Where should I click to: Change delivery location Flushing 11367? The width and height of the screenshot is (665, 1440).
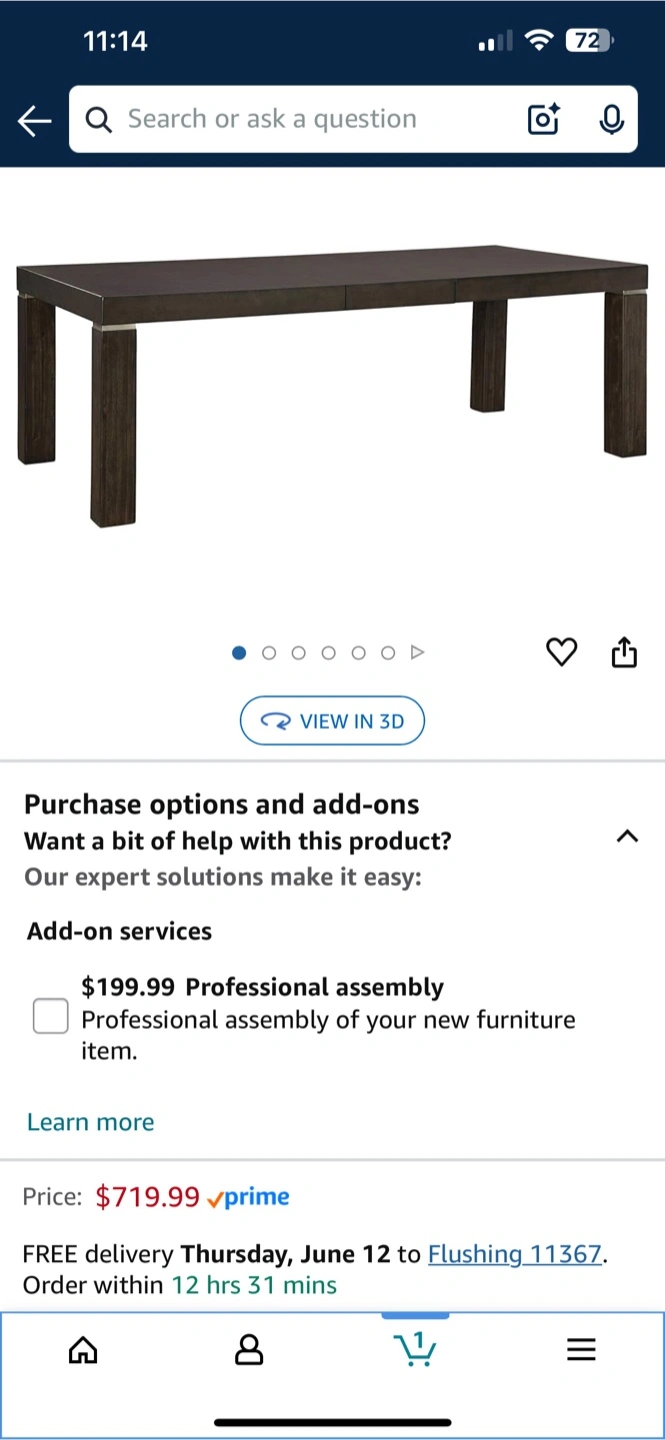(x=516, y=1254)
